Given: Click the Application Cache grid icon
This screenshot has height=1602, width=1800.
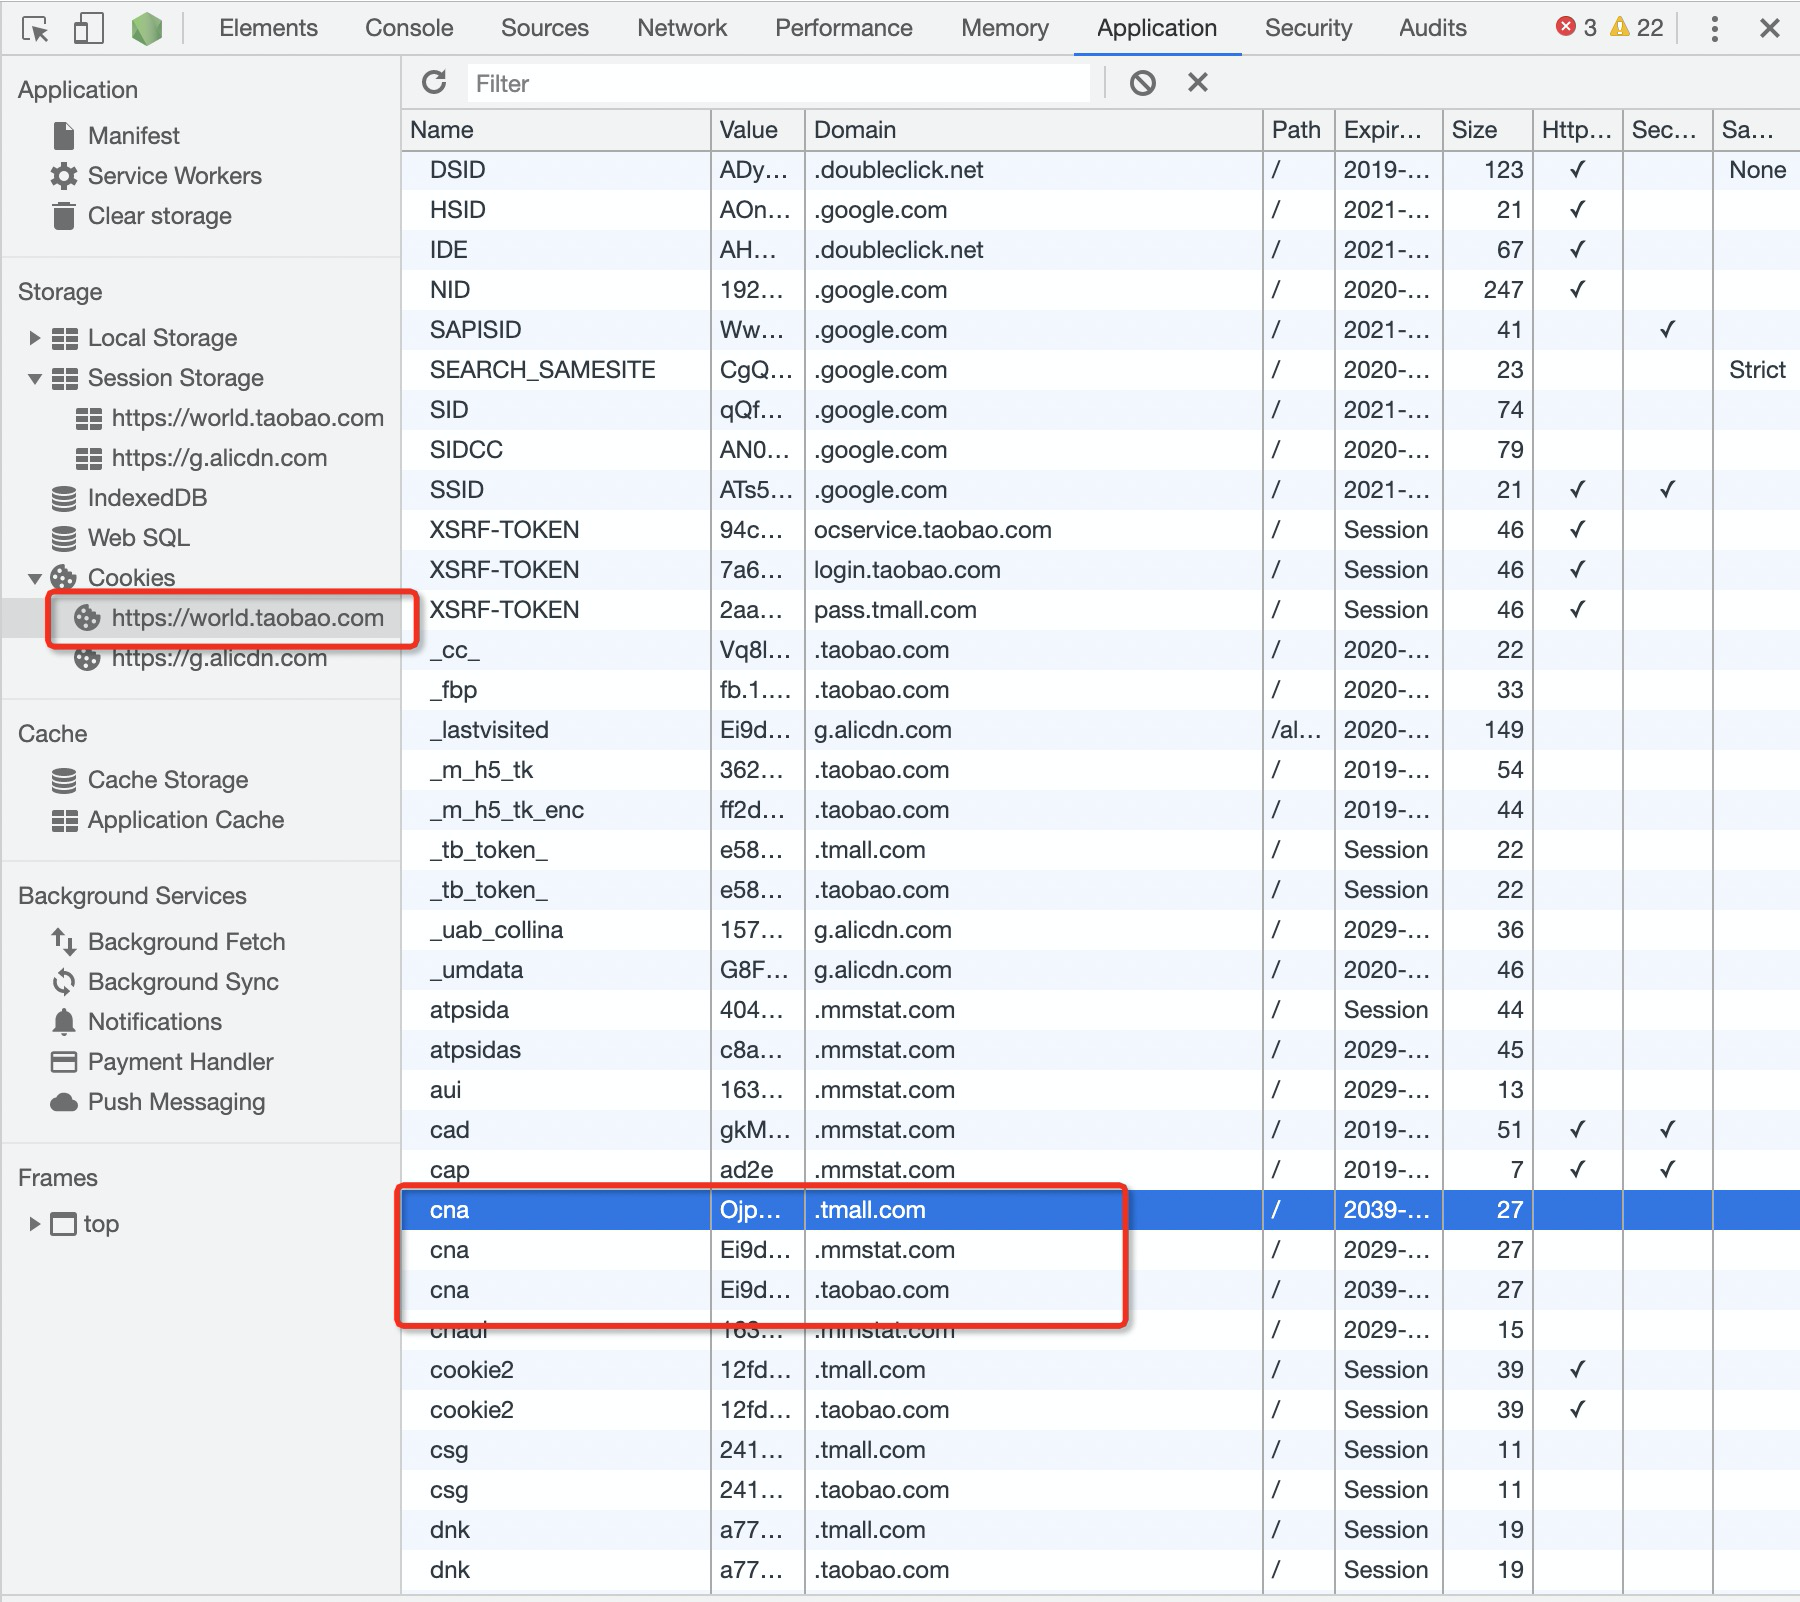Looking at the screenshot, I should 64,820.
